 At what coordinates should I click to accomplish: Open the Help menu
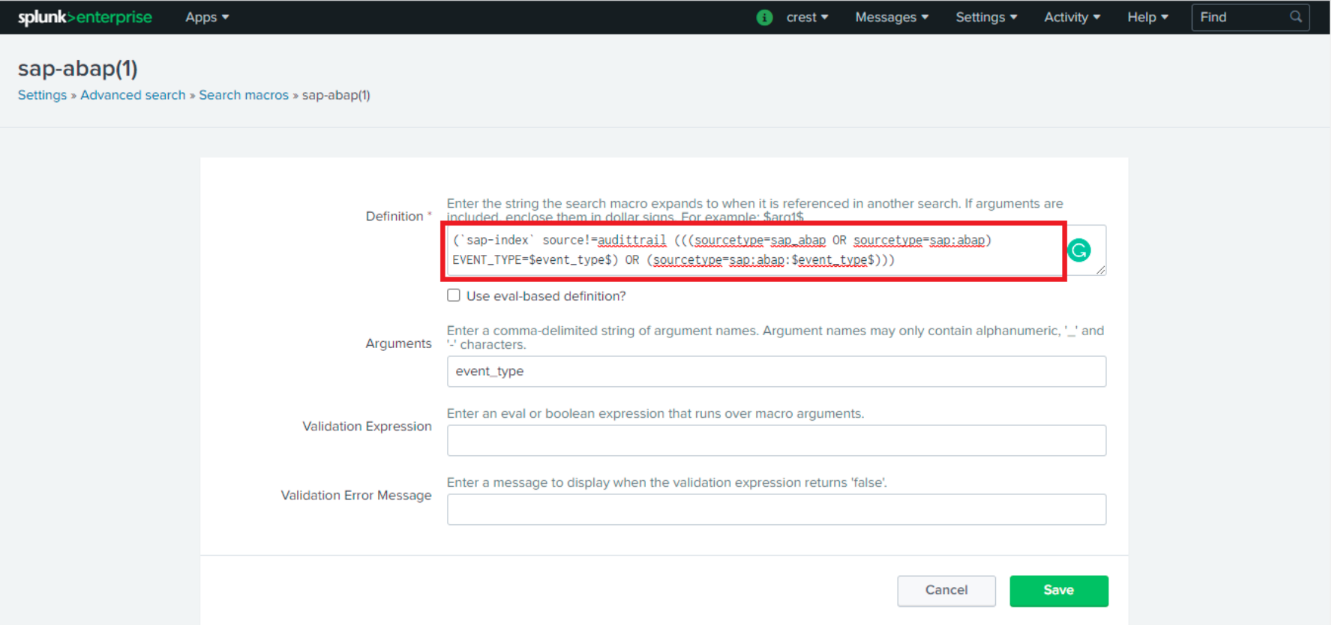tap(1147, 17)
